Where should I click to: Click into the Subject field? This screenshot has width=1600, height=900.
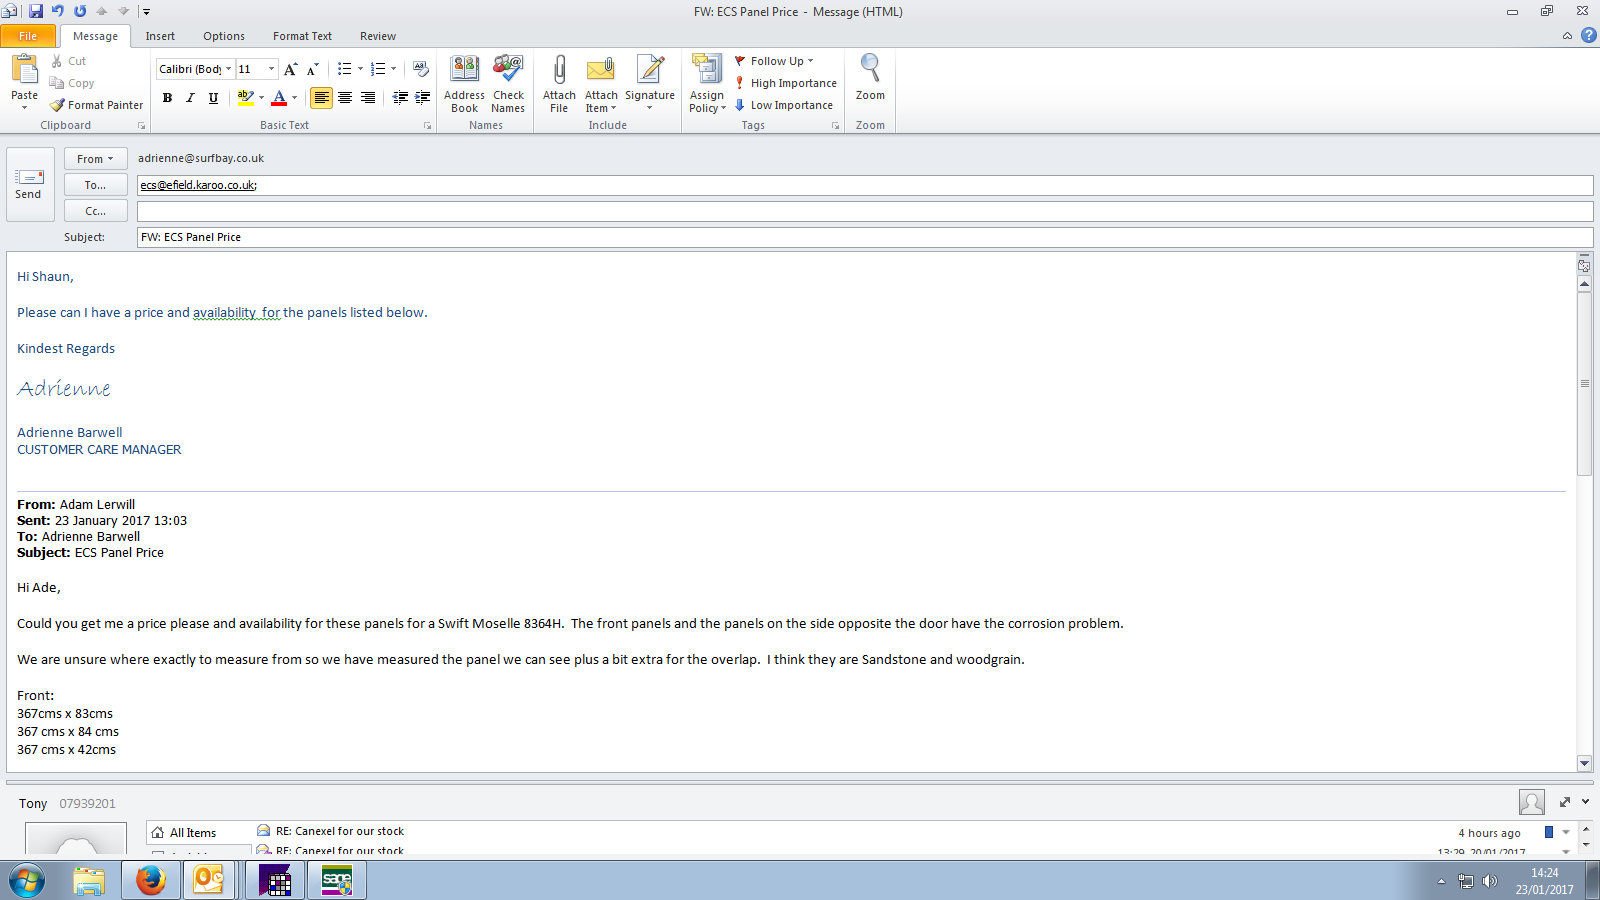[865, 237]
